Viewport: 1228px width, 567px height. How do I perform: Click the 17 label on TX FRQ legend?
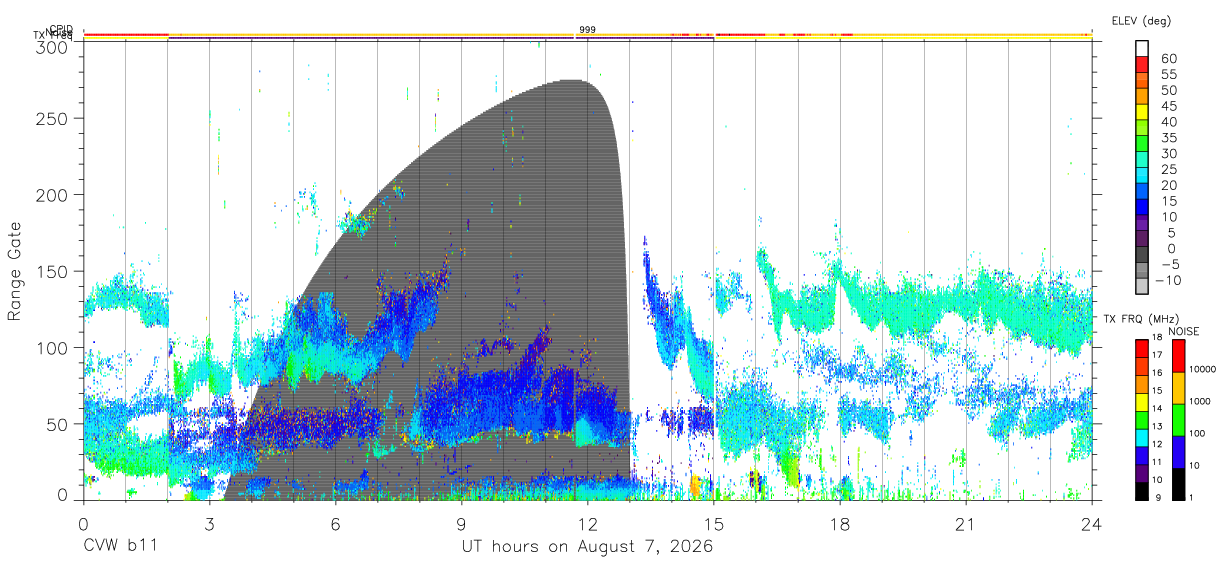click(x=1155, y=355)
